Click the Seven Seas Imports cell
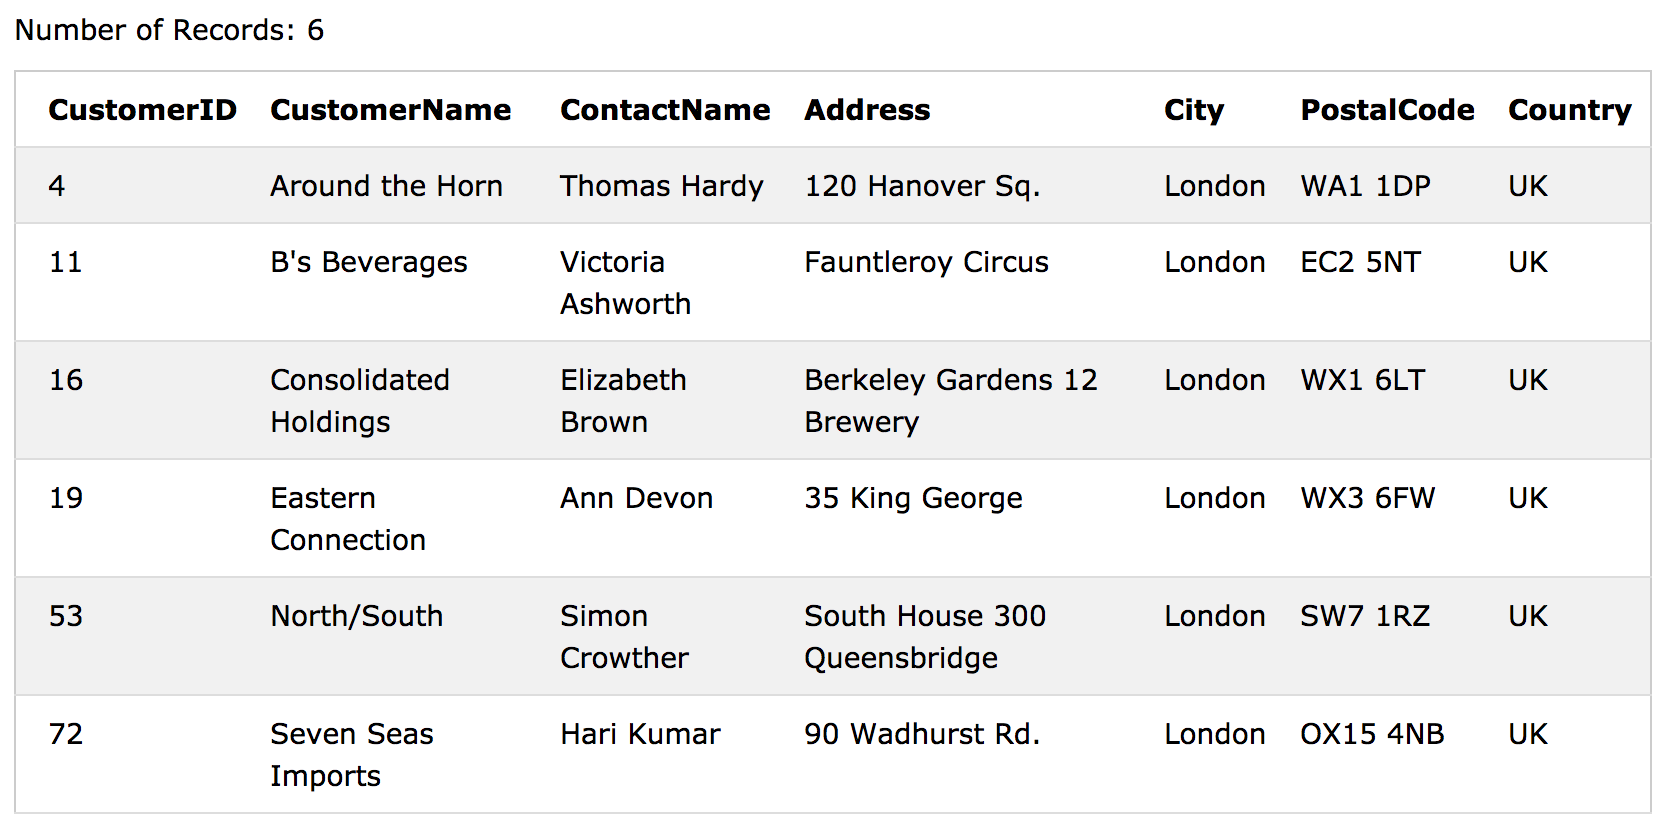 tap(352, 755)
